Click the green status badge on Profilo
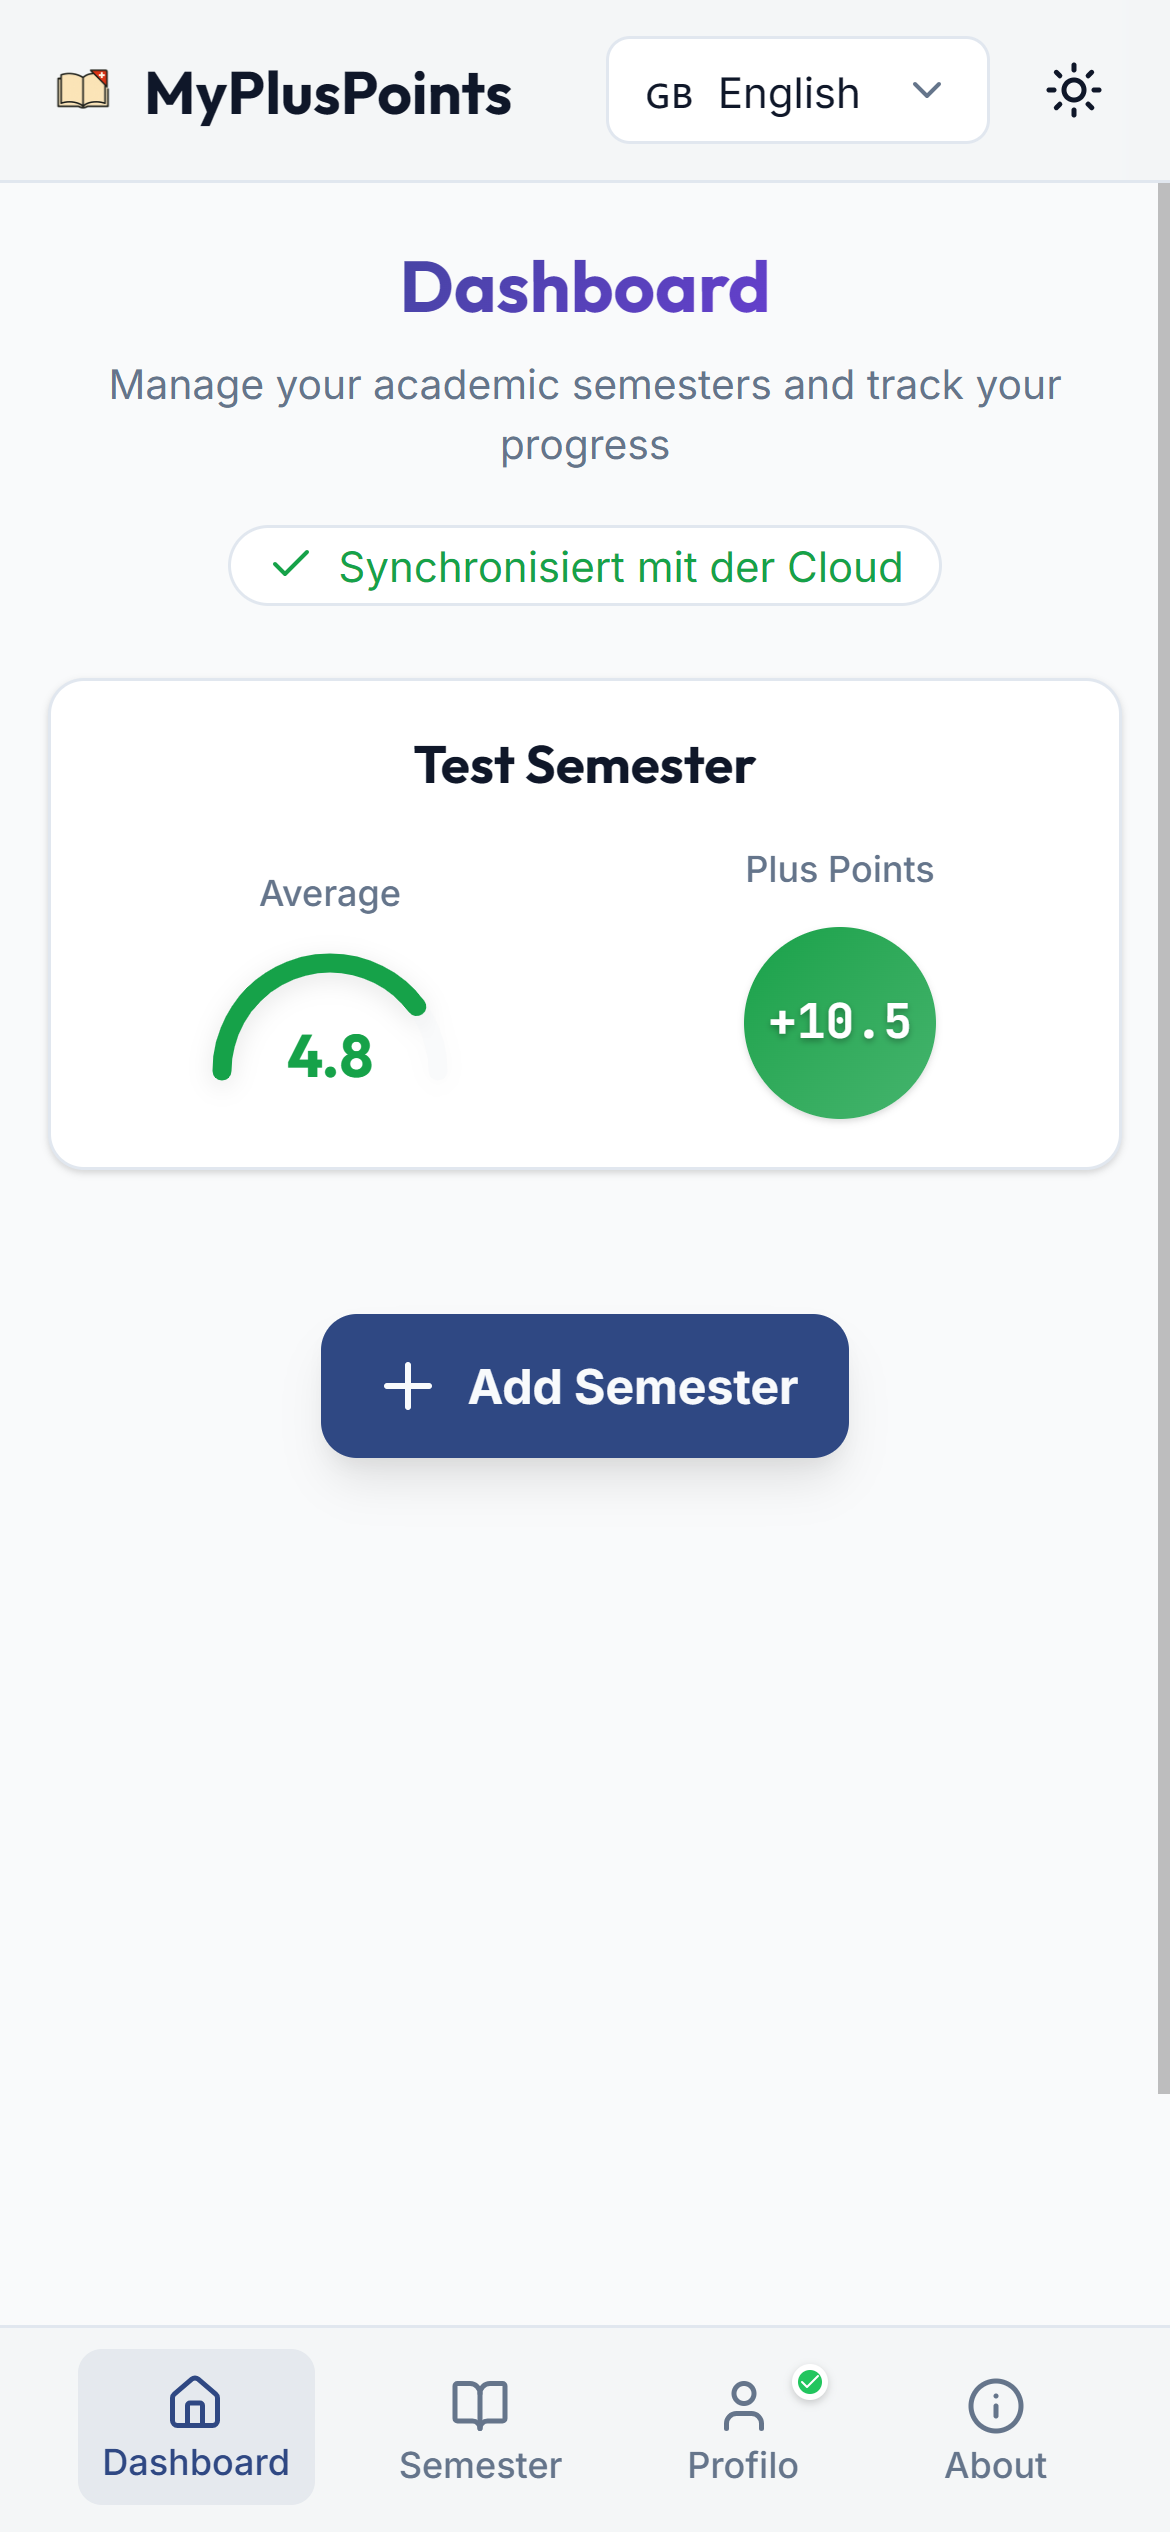This screenshot has width=1170, height=2532. pyautogui.click(x=810, y=2383)
